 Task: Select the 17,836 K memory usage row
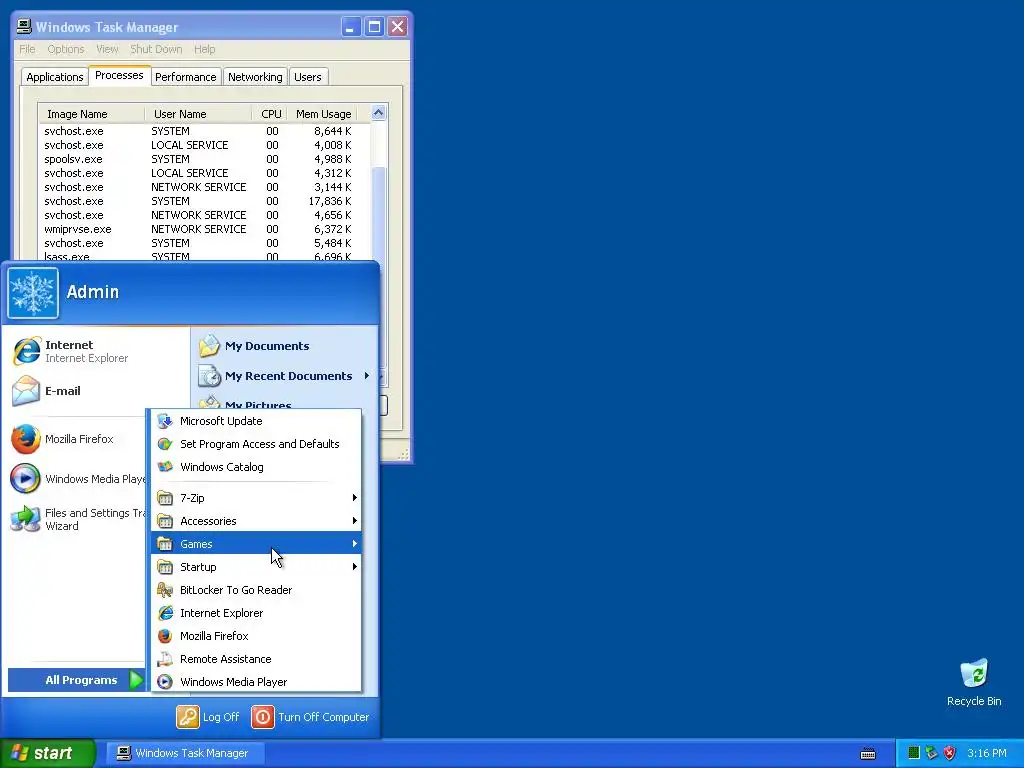coord(204,201)
